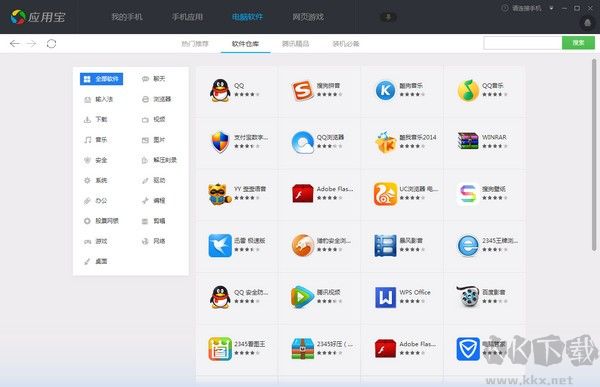
Task: Open the notification bell icon
Action: point(588,23)
